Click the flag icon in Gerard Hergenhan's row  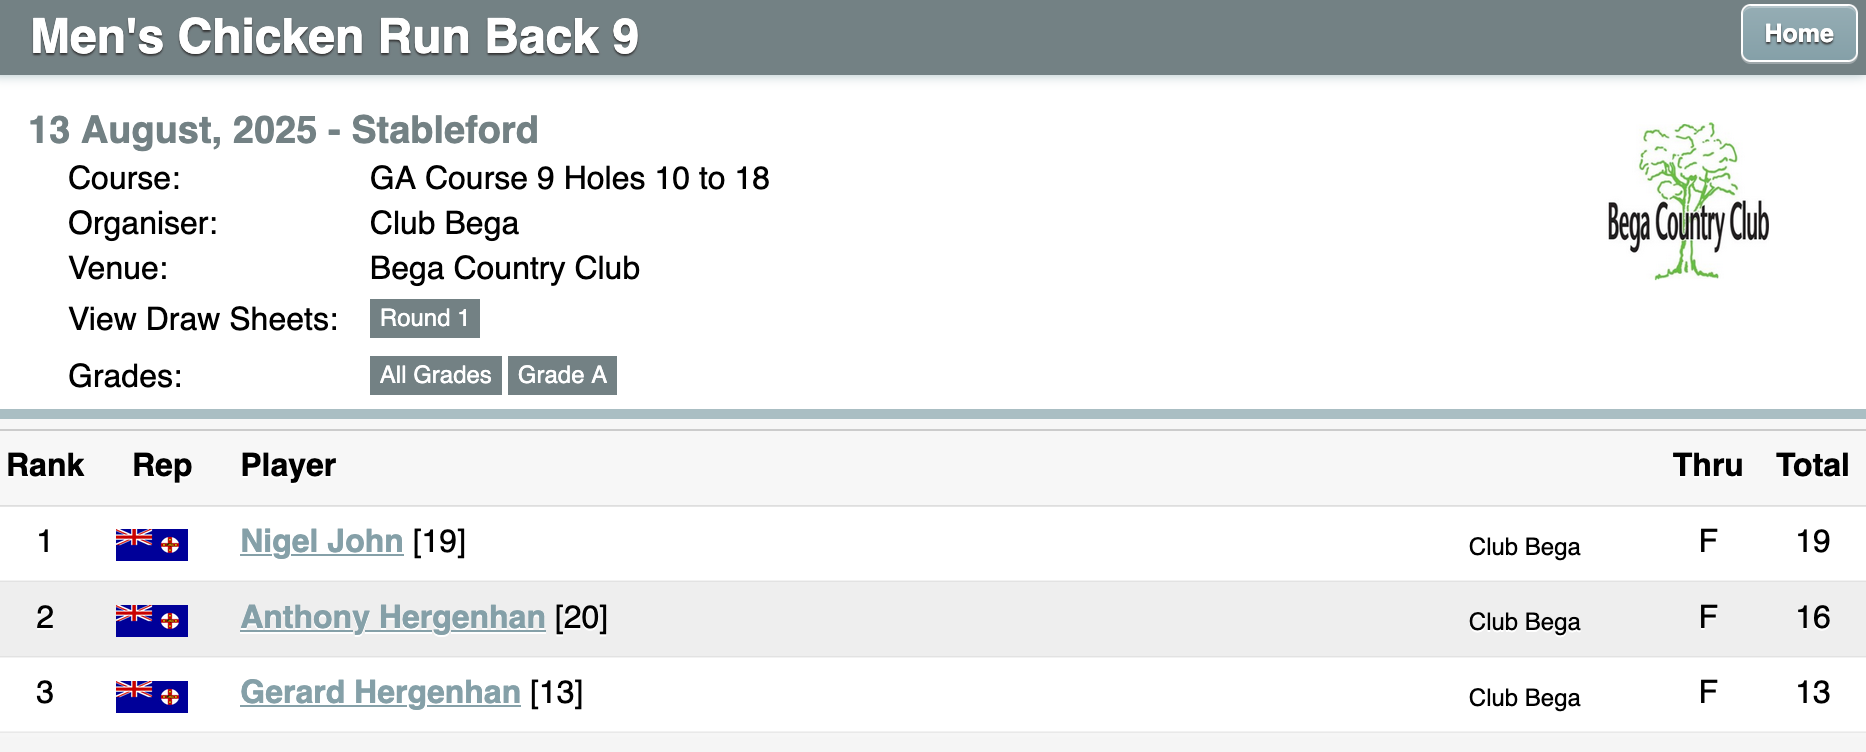tap(152, 696)
